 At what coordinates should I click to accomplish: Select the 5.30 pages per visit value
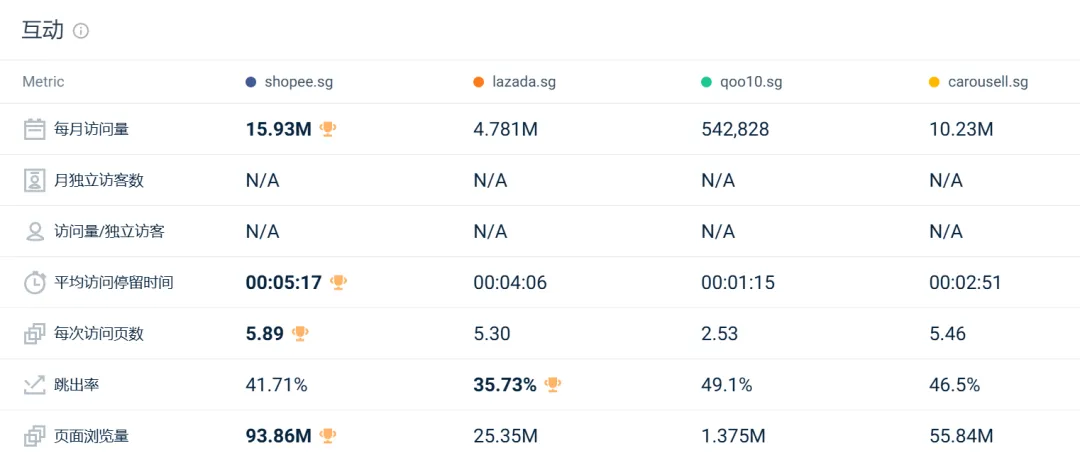click(x=492, y=333)
